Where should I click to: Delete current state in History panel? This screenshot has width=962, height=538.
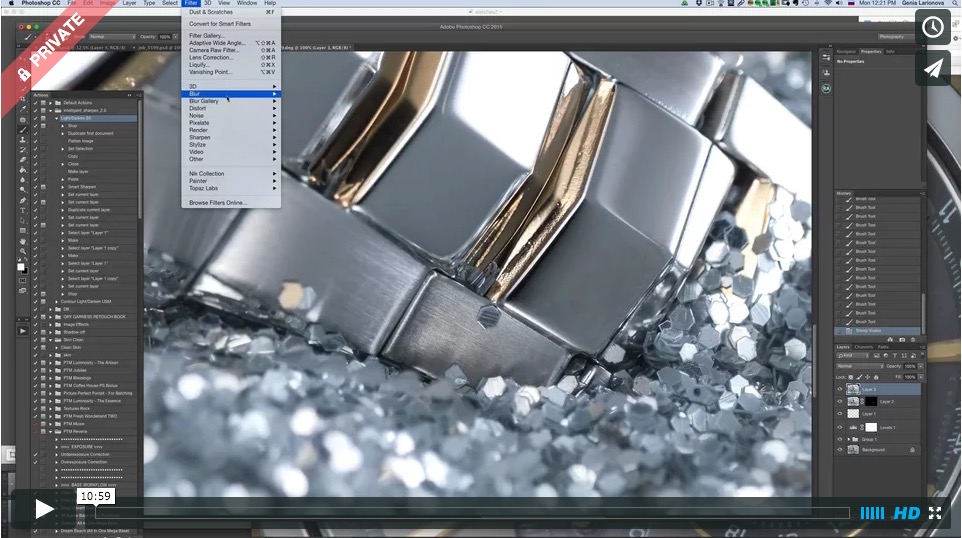point(913,339)
